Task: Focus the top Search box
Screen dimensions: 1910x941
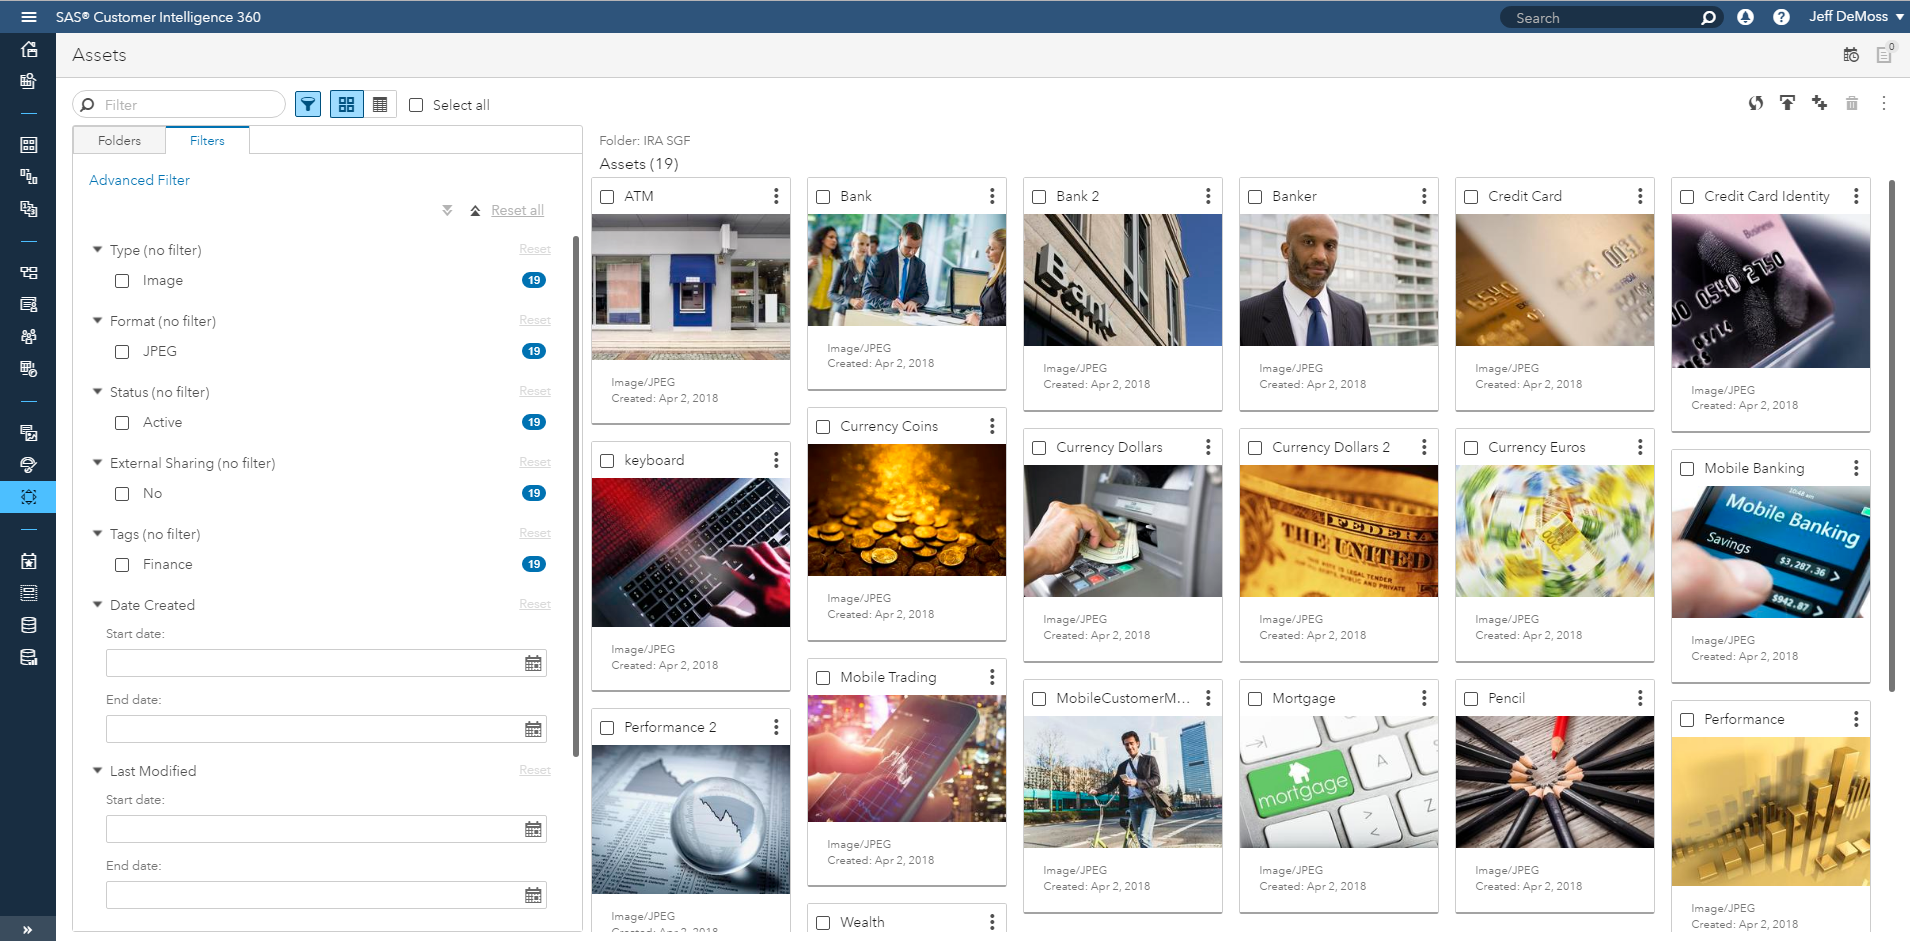Action: 1609,18
